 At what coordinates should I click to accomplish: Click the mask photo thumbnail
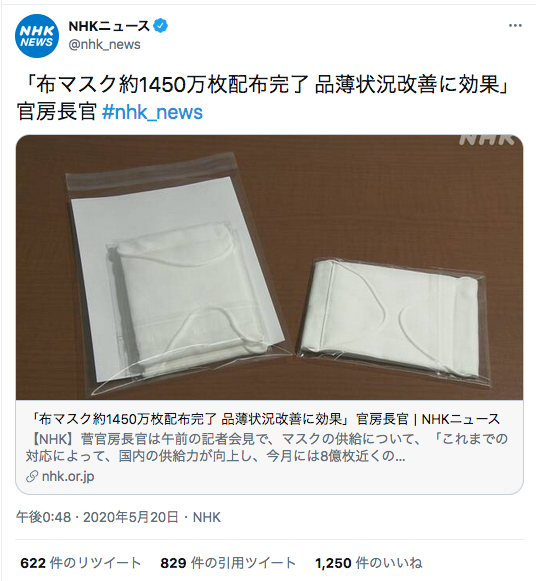[x=269, y=267]
